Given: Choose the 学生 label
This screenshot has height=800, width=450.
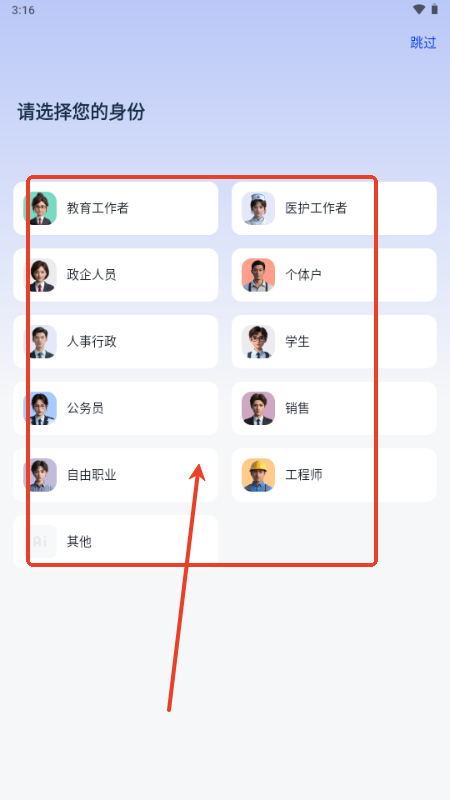Looking at the screenshot, I should 297,342.
